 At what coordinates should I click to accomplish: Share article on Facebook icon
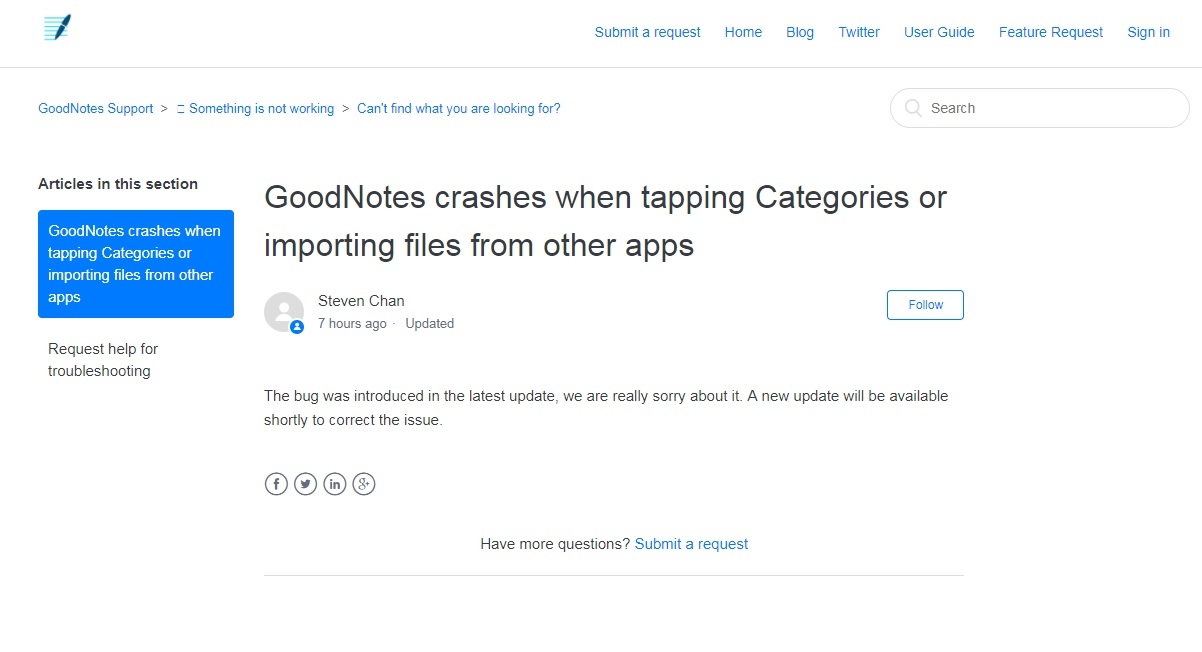tap(276, 484)
